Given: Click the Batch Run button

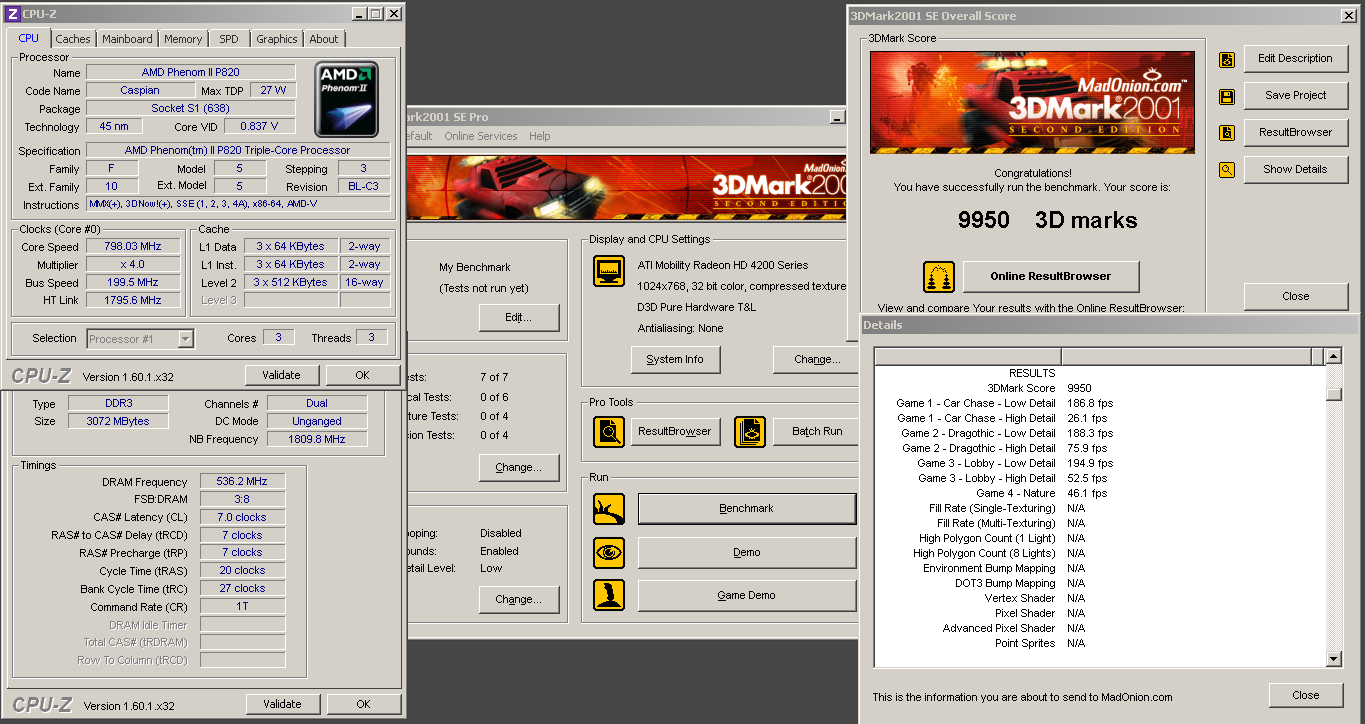Looking at the screenshot, I should point(817,431).
